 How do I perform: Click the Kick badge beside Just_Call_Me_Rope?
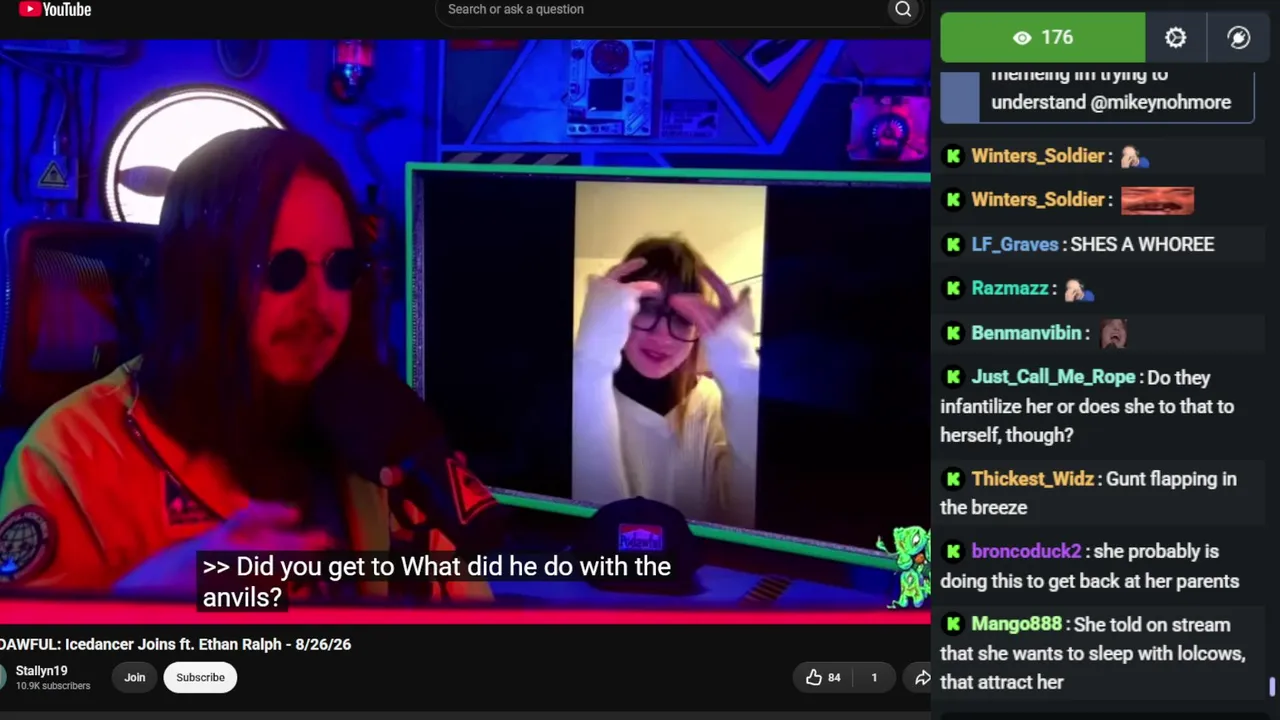coord(953,377)
